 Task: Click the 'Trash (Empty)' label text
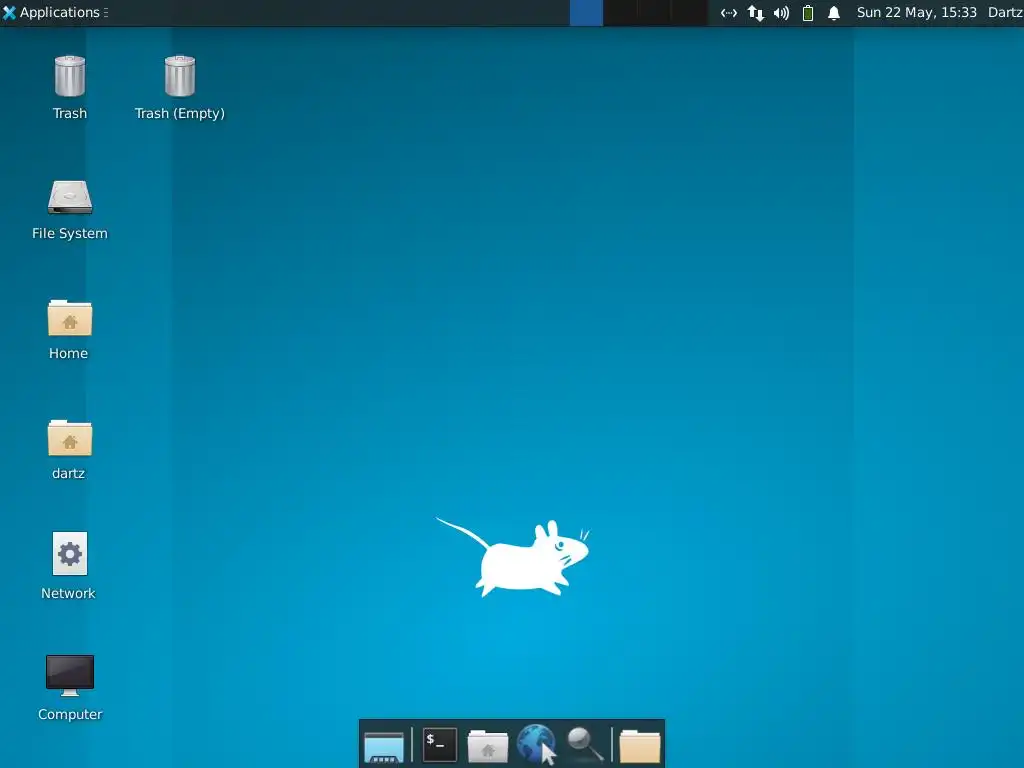pyautogui.click(x=180, y=114)
